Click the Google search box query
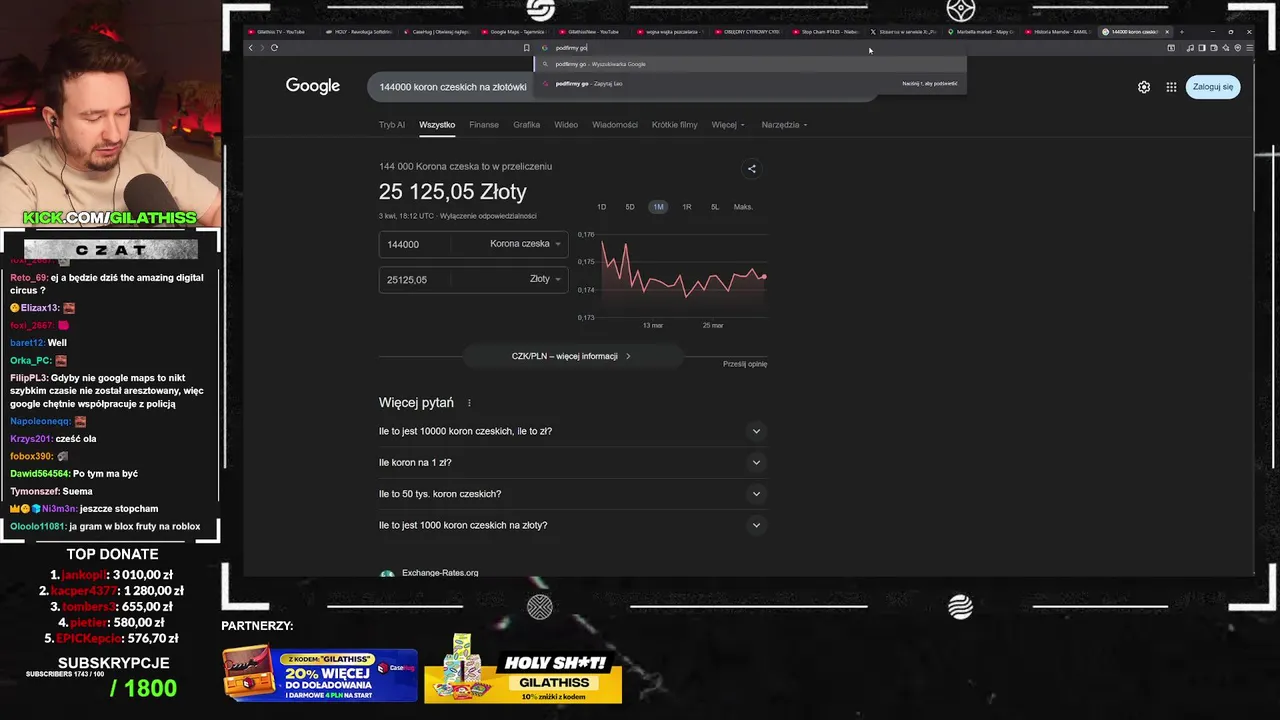Viewport: 1280px width, 720px height. [x=453, y=87]
